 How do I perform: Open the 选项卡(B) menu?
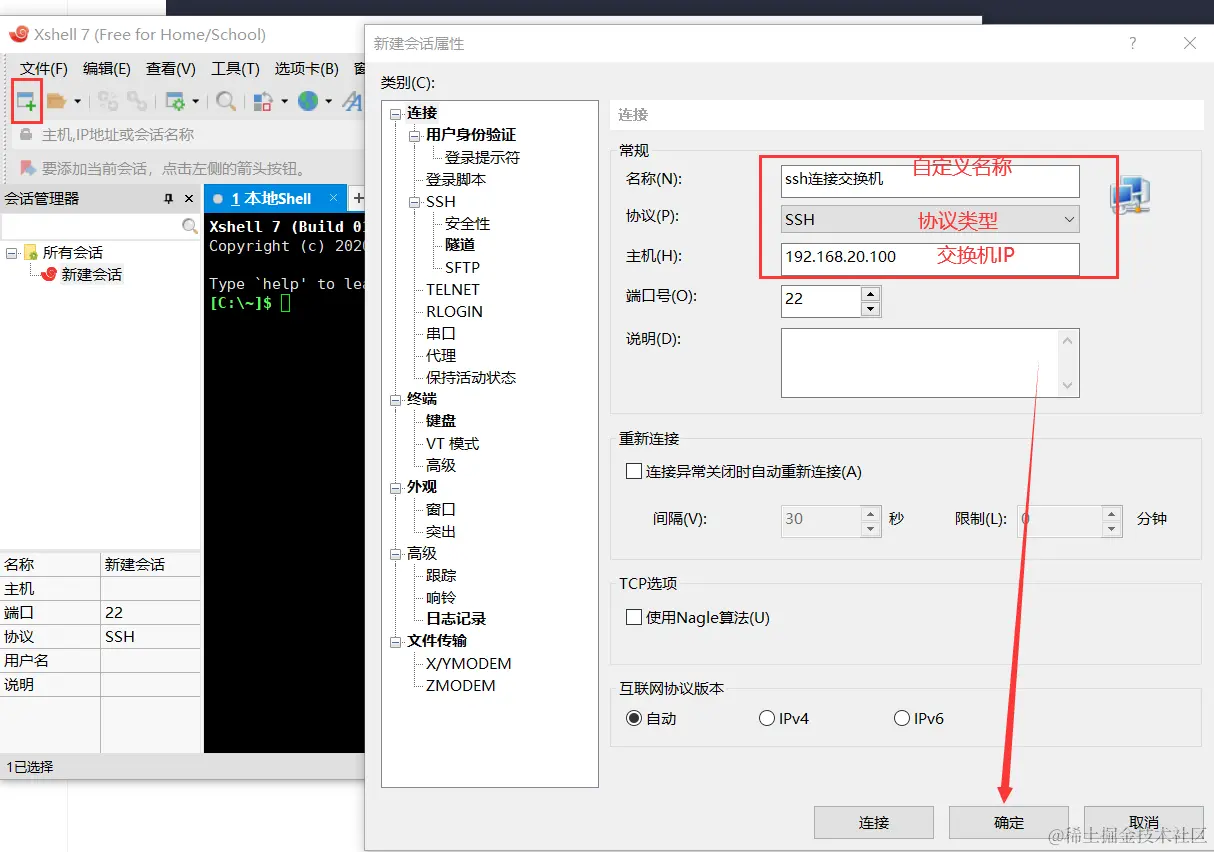click(307, 69)
